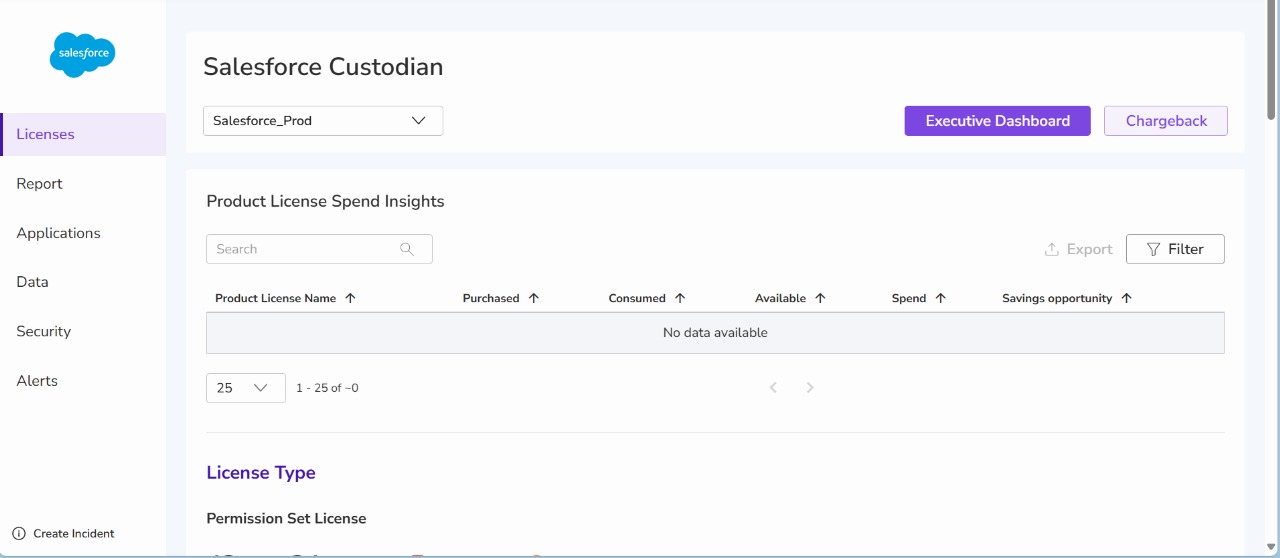Expand the Salesforce_Prod dropdown
The height and width of the screenshot is (558, 1280).
(323, 120)
